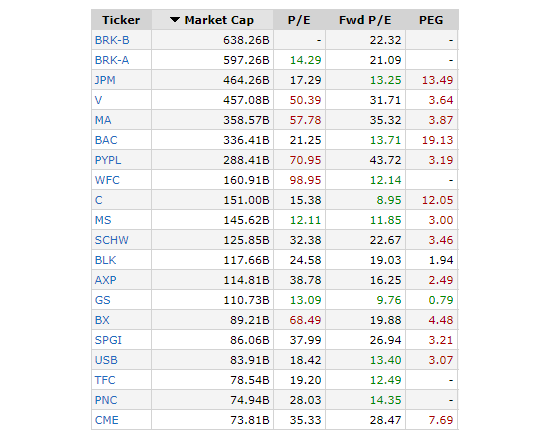The width and height of the screenshot is (552, 436).
Task: Select market cap value 160.91B
Action: point(246,180)
